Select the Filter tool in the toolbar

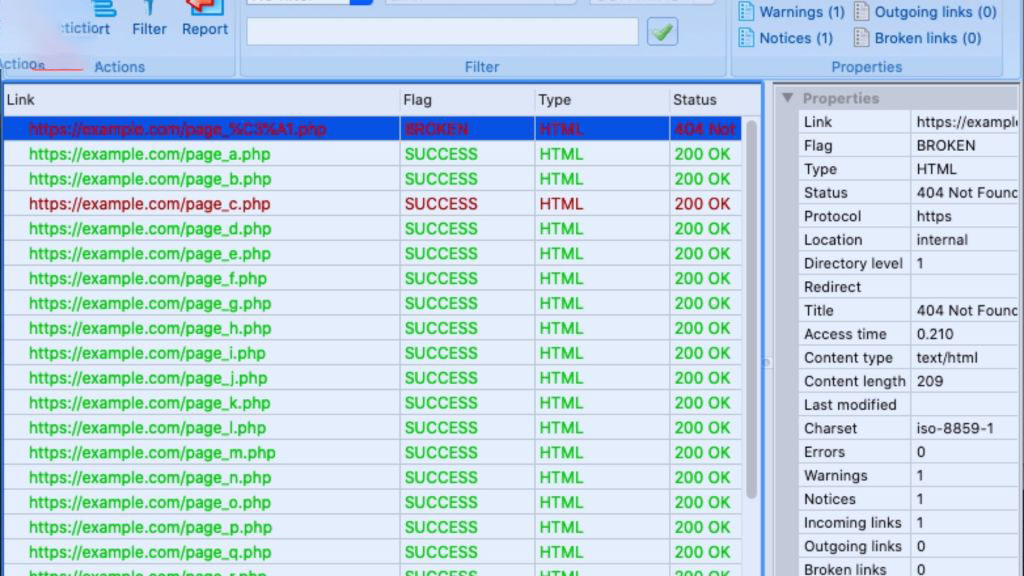(148, 20)
